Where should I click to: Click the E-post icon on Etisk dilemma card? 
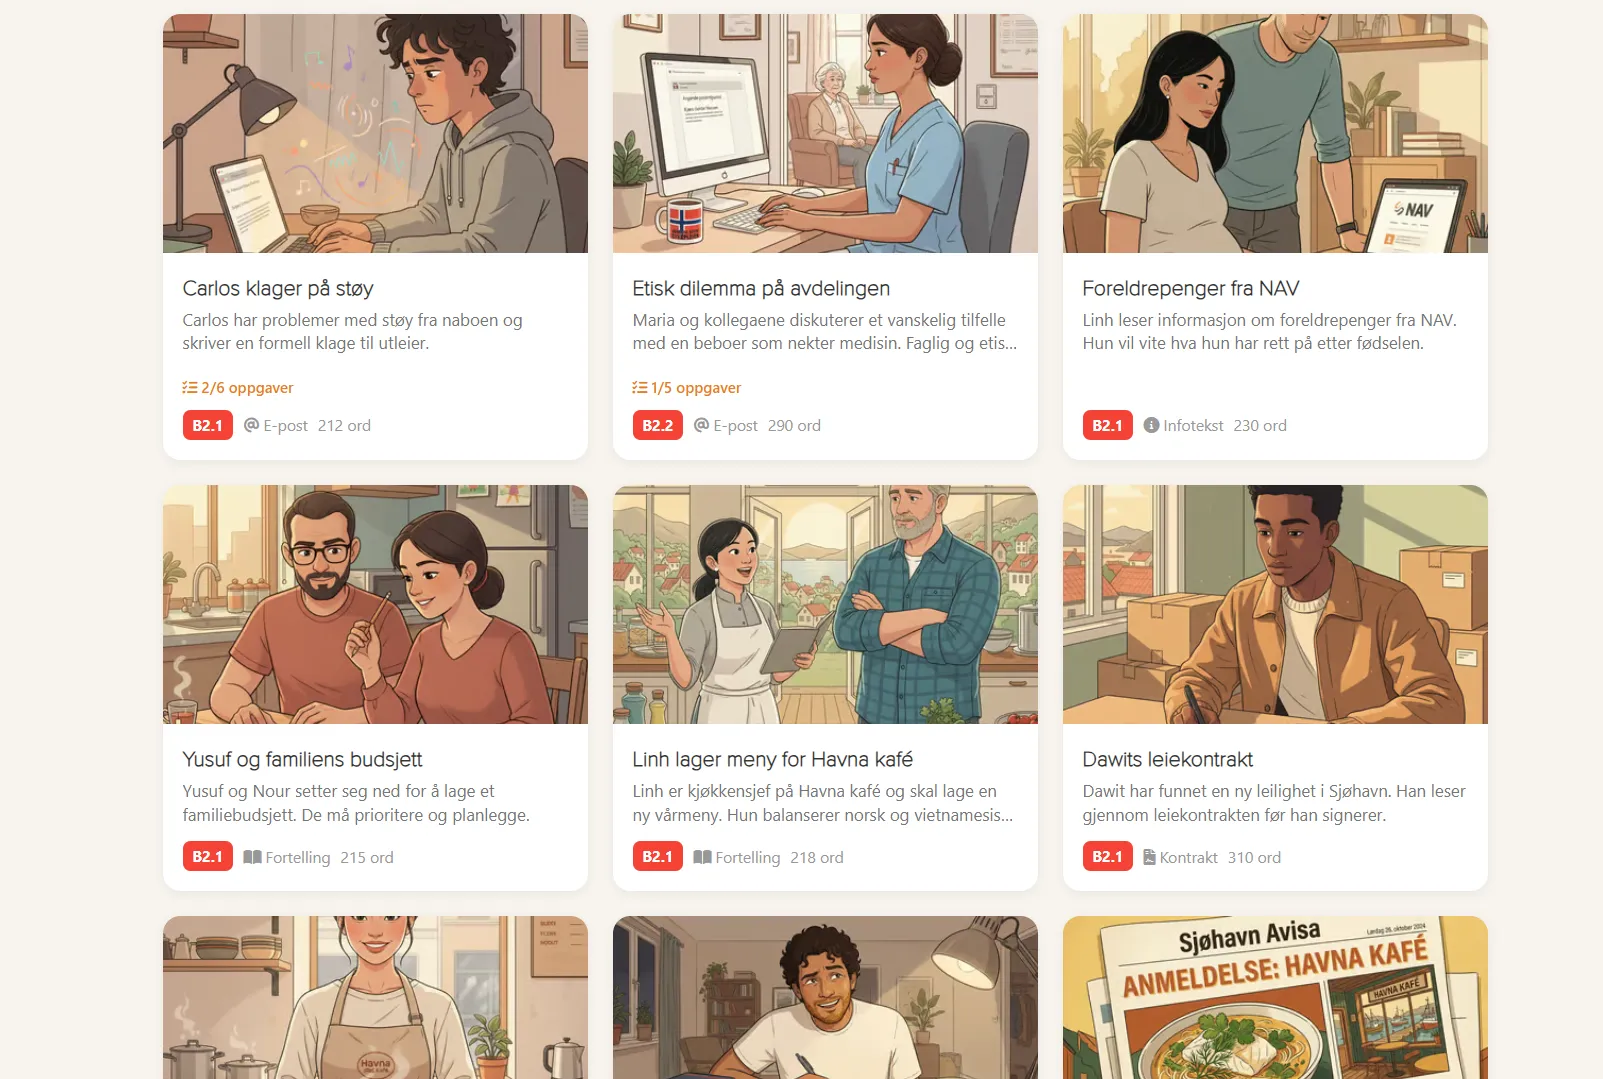tap(701, 425)
